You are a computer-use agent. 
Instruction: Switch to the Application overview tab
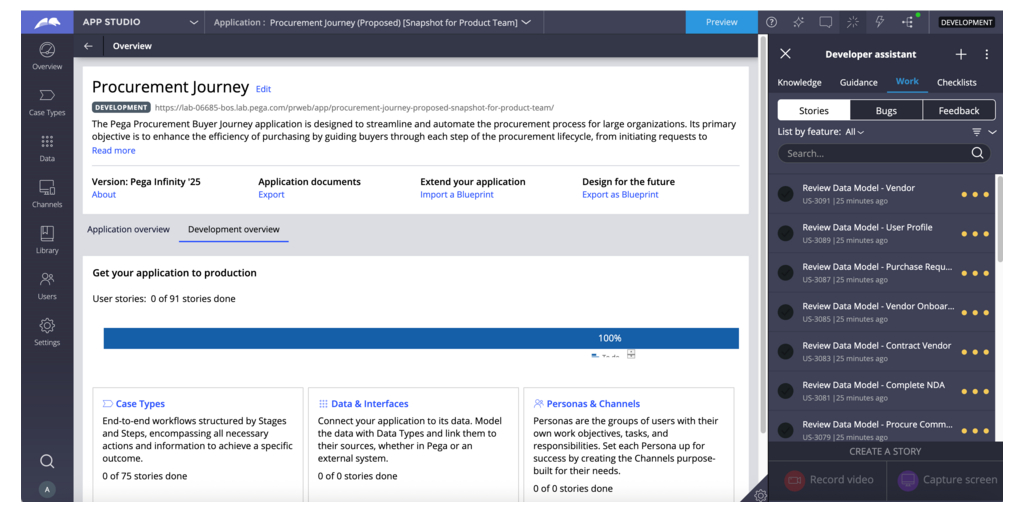[128, 229]
